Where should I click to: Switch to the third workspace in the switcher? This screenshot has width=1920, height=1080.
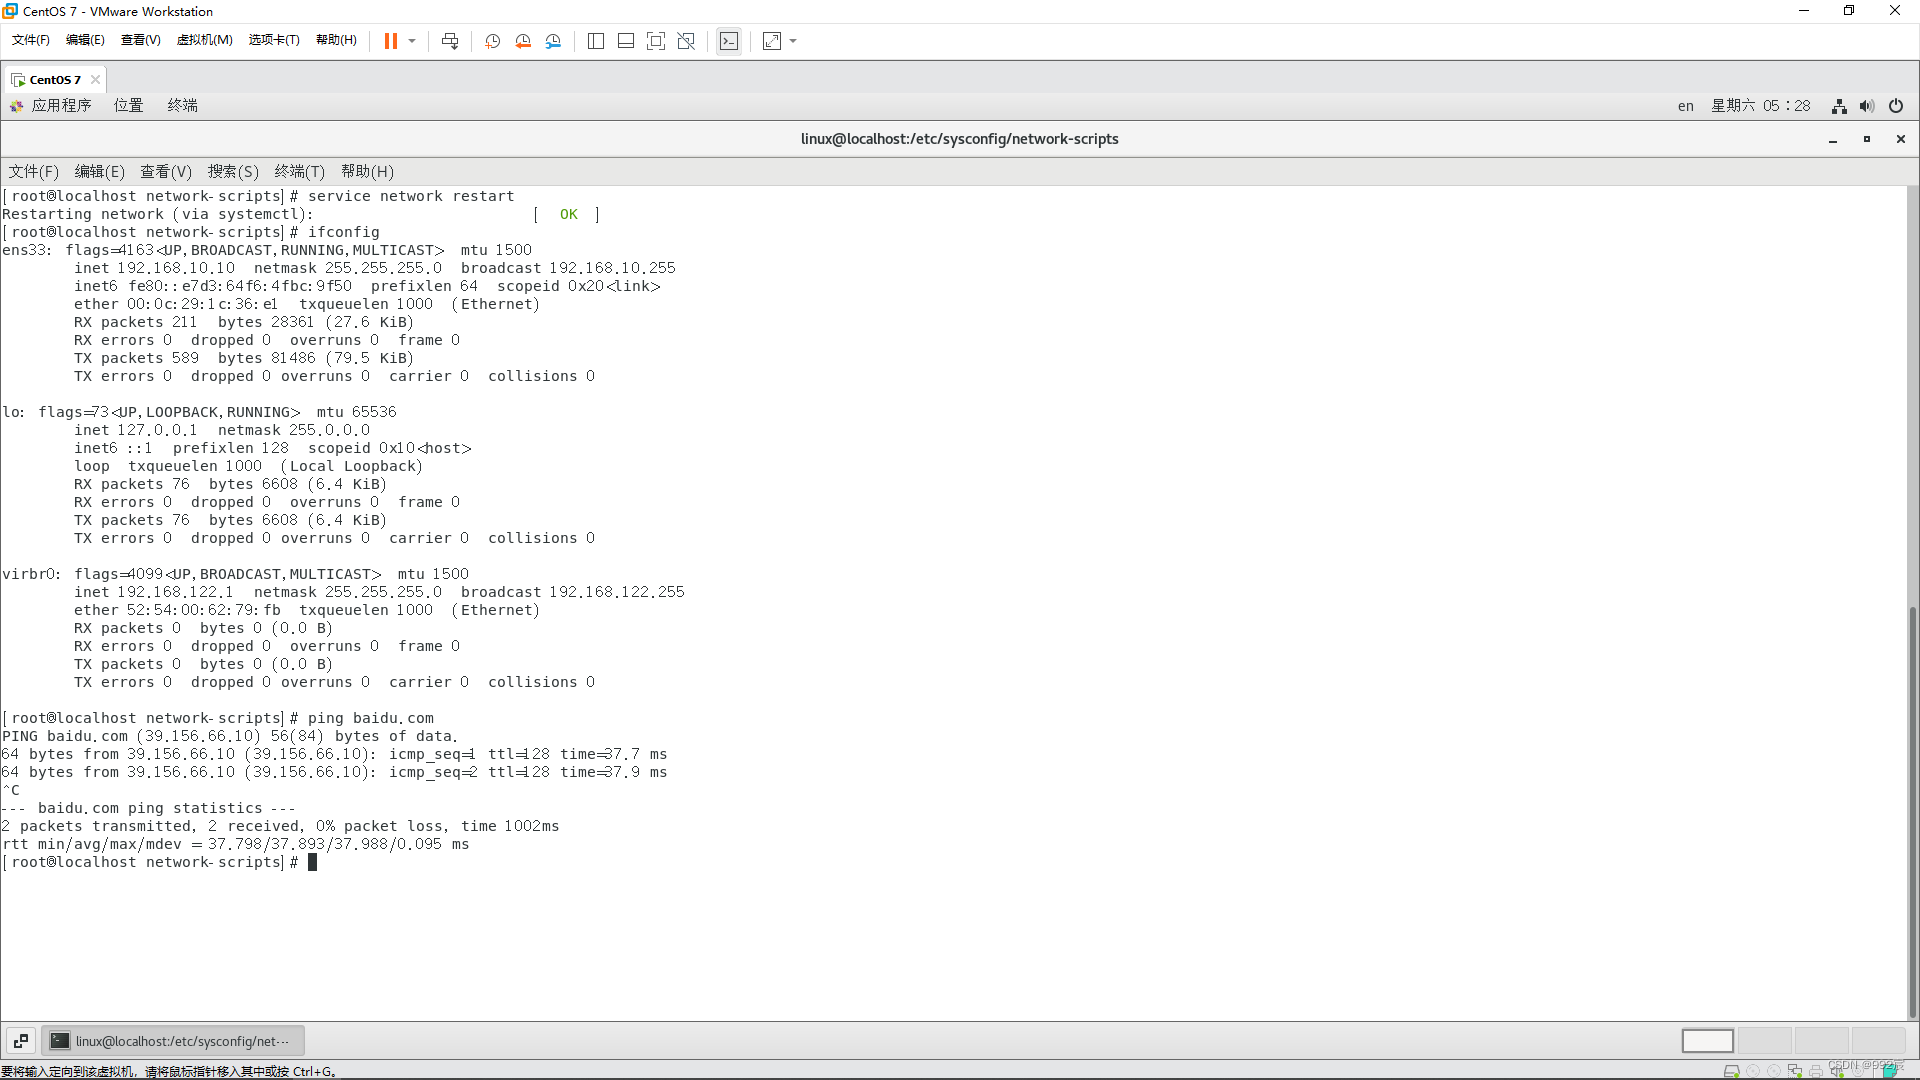pos(1822,1041)
